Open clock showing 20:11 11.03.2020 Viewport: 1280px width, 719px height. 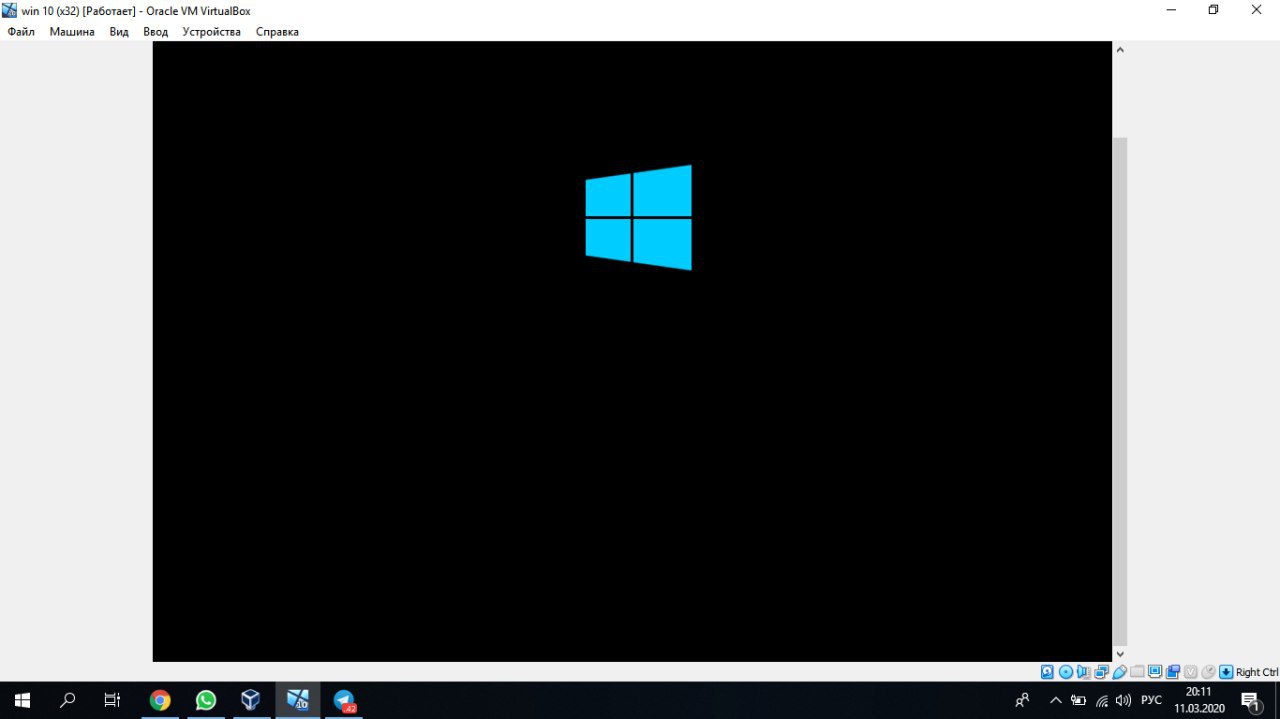pos(1199,700)
